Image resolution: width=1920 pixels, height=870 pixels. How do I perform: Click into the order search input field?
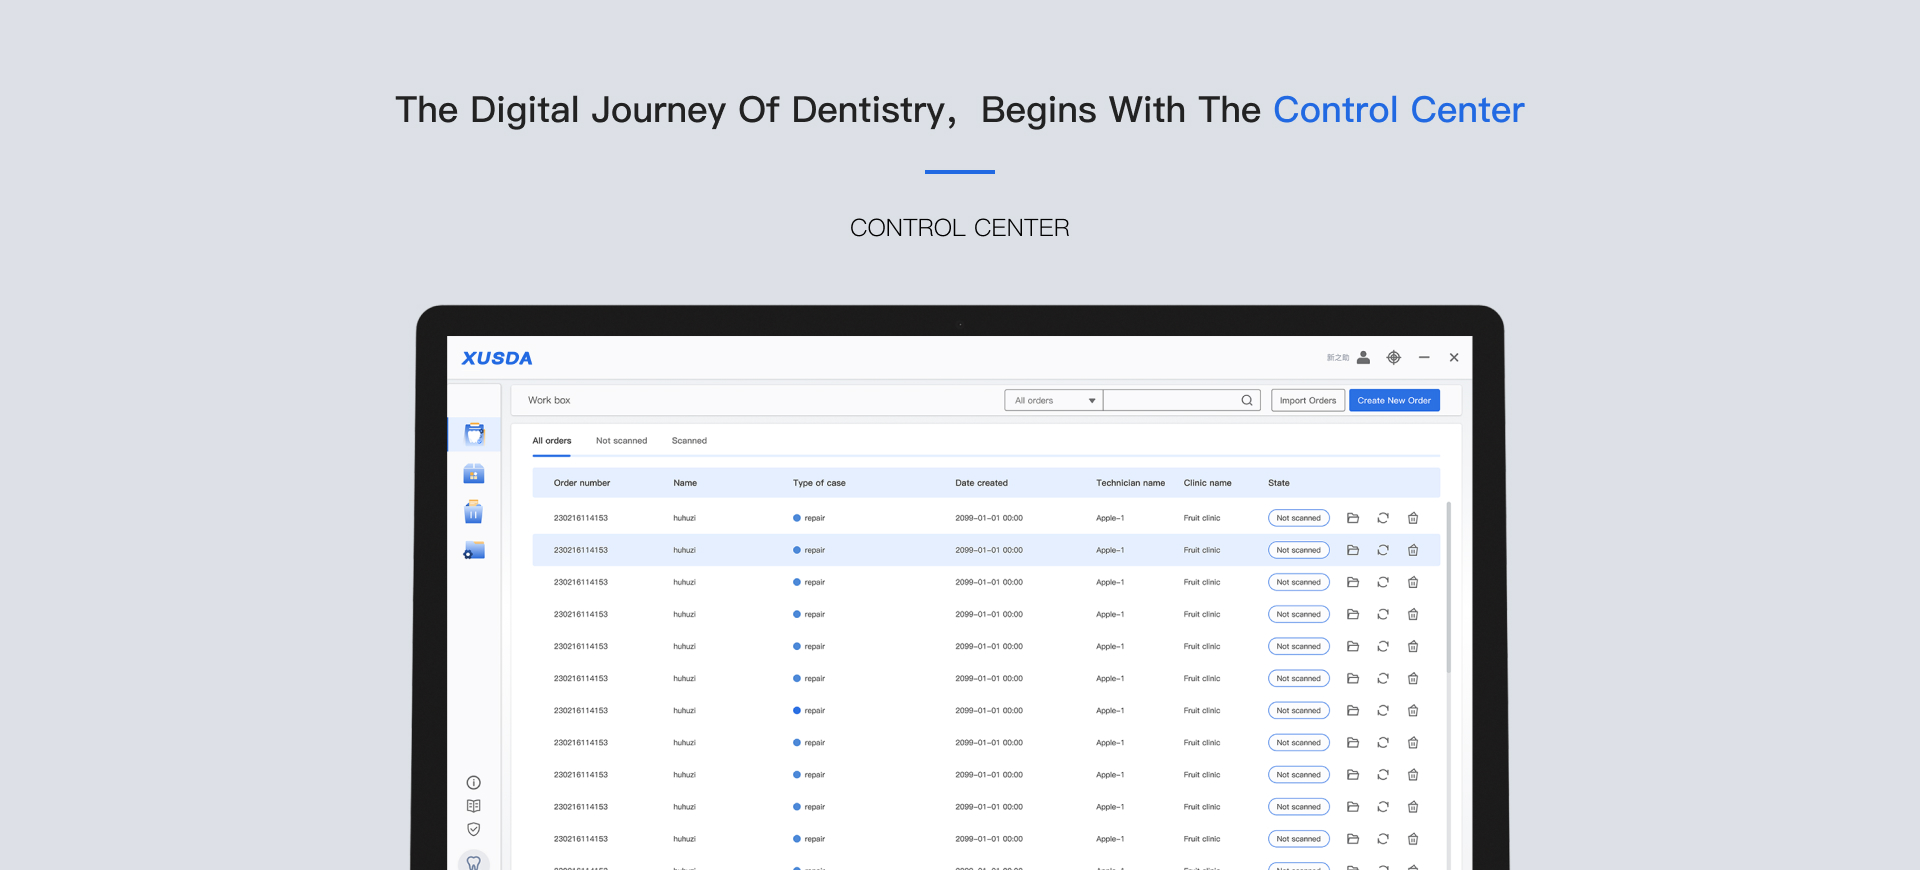[1170, 400]
